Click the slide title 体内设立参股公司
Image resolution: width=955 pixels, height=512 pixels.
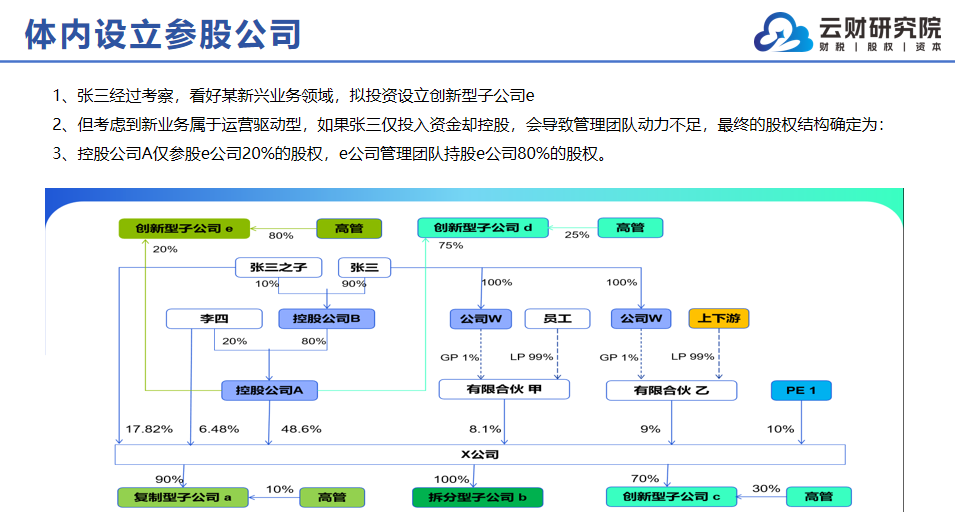pyautogui.click(x=163, y=34)
